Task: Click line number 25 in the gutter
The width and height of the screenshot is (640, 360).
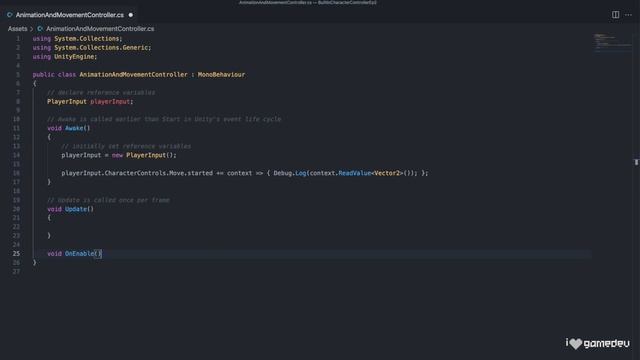Action: point(16,253)
